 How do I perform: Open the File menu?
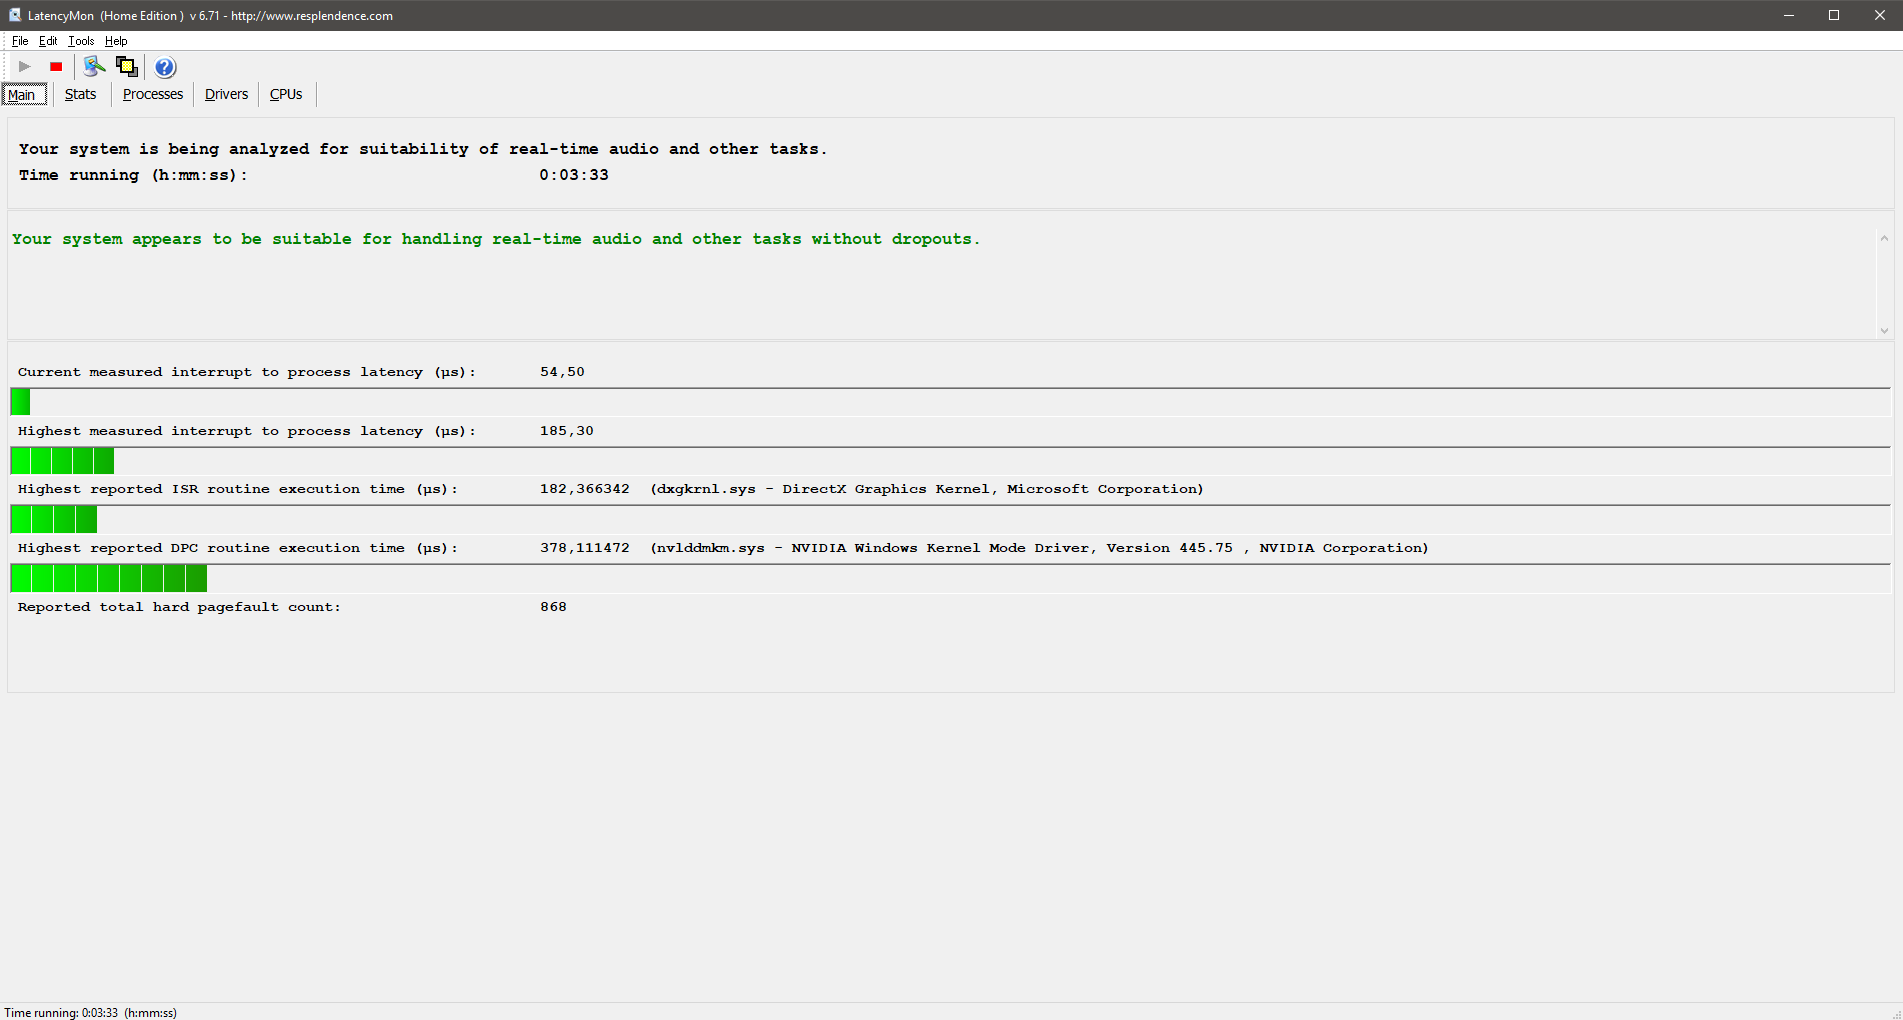point(20,41)
